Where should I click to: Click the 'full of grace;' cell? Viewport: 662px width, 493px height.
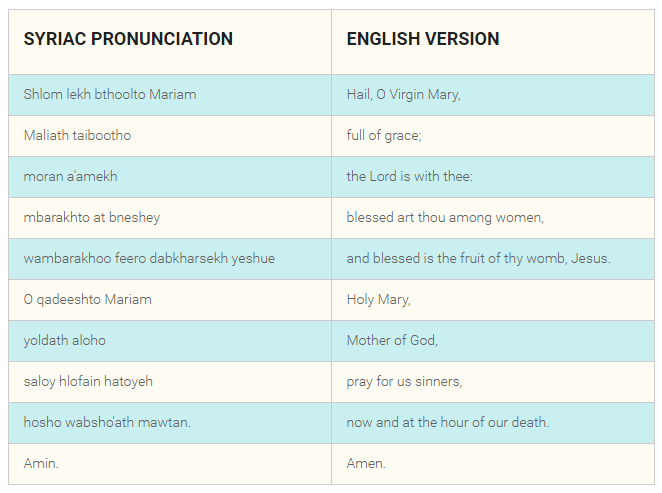(x=384, y=135)
